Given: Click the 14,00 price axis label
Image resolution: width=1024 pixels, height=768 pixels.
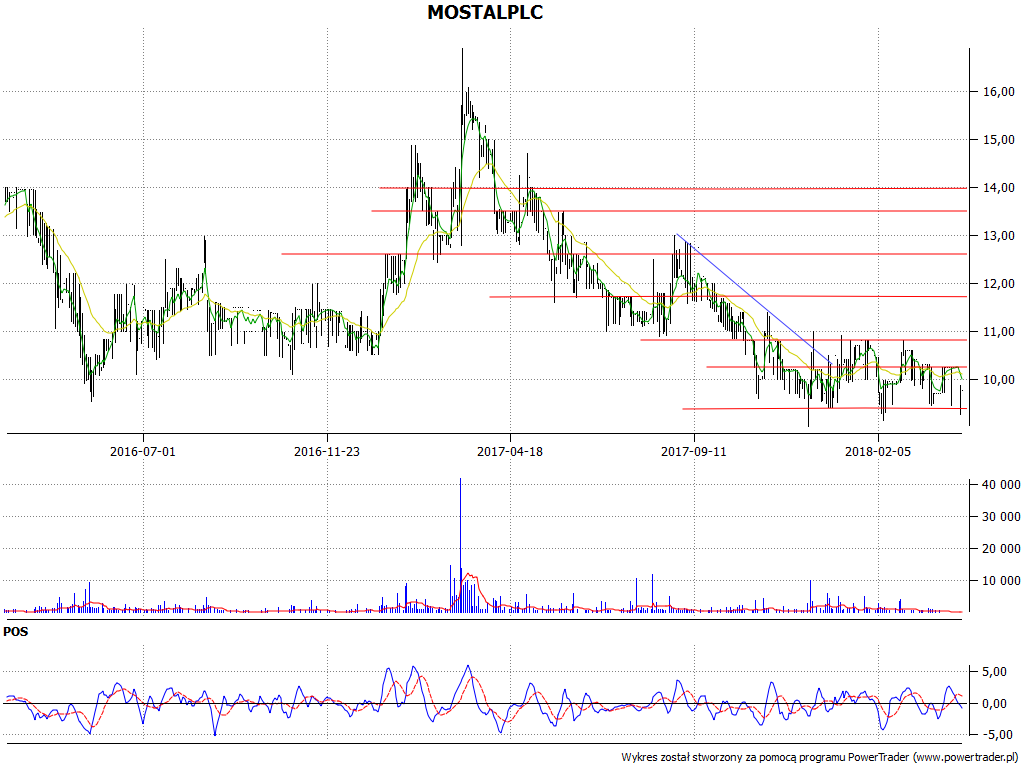Looking at the screenshot, I should click(x=999, y=187).
